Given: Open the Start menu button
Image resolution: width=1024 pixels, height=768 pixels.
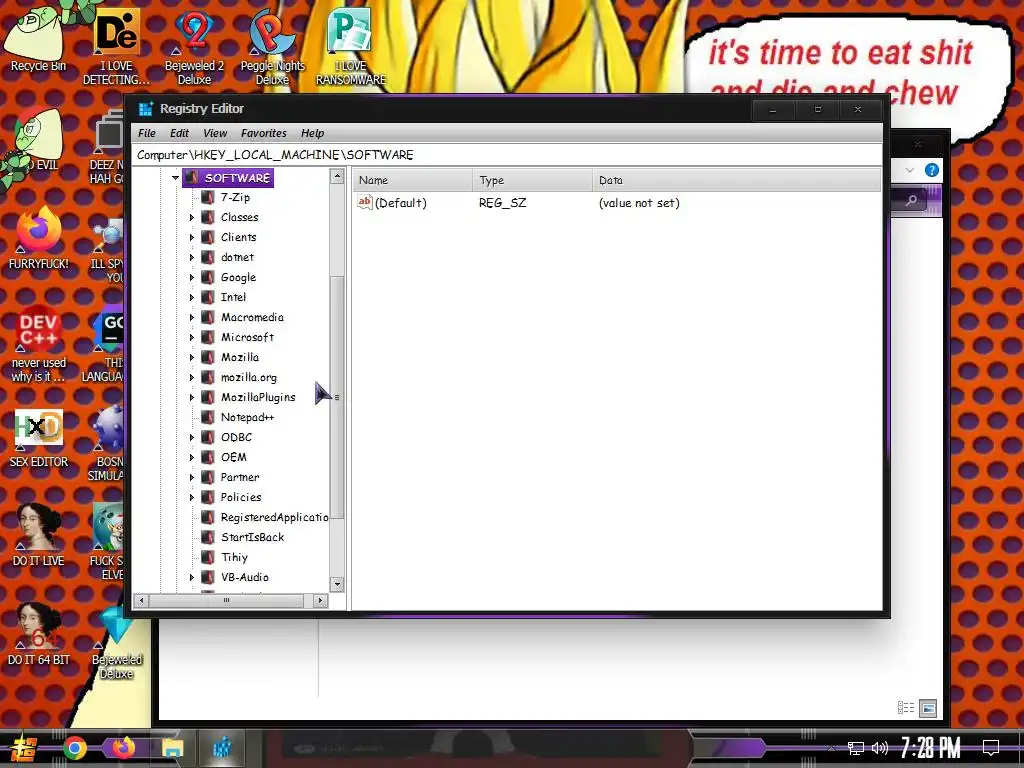Looking at the screenshot, I should tap(23, 748).
